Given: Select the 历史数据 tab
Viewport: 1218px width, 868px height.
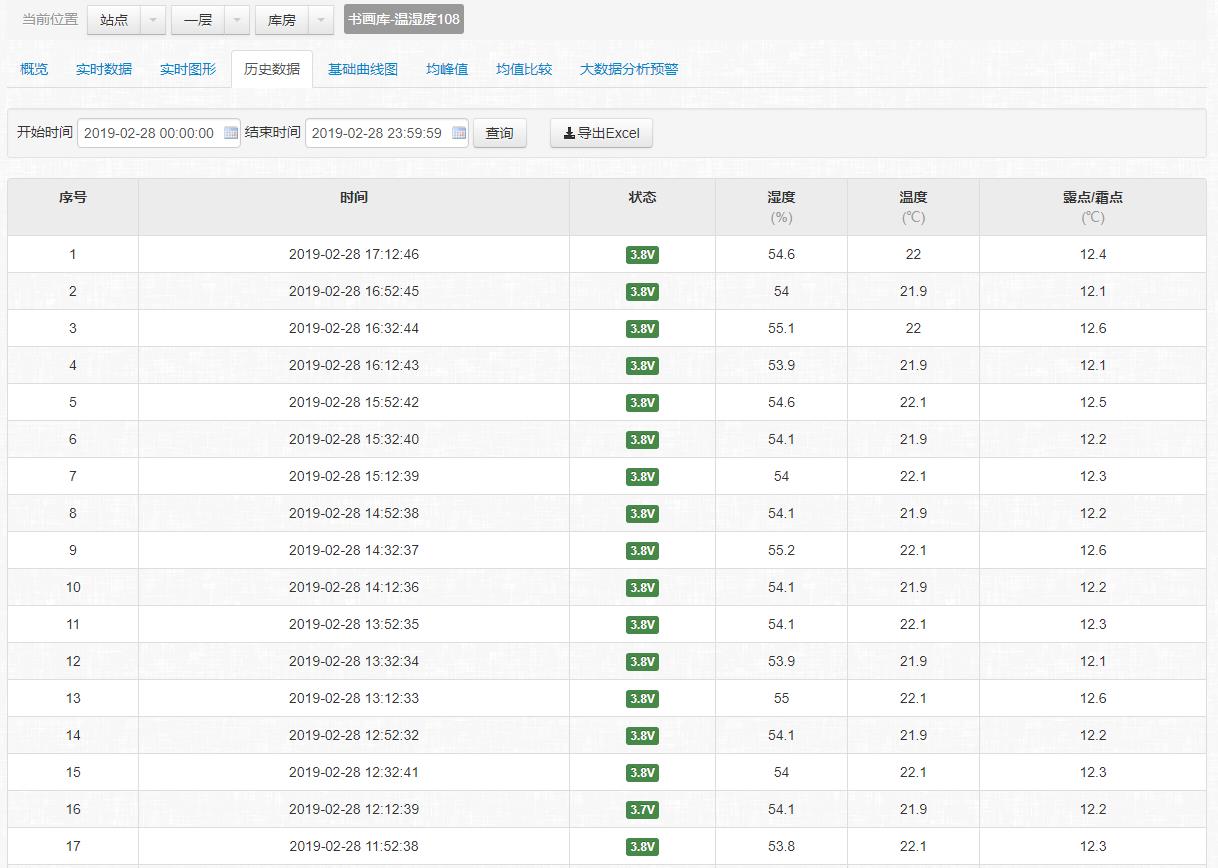Looking at the screenshot, I should (x=272, y=69).
